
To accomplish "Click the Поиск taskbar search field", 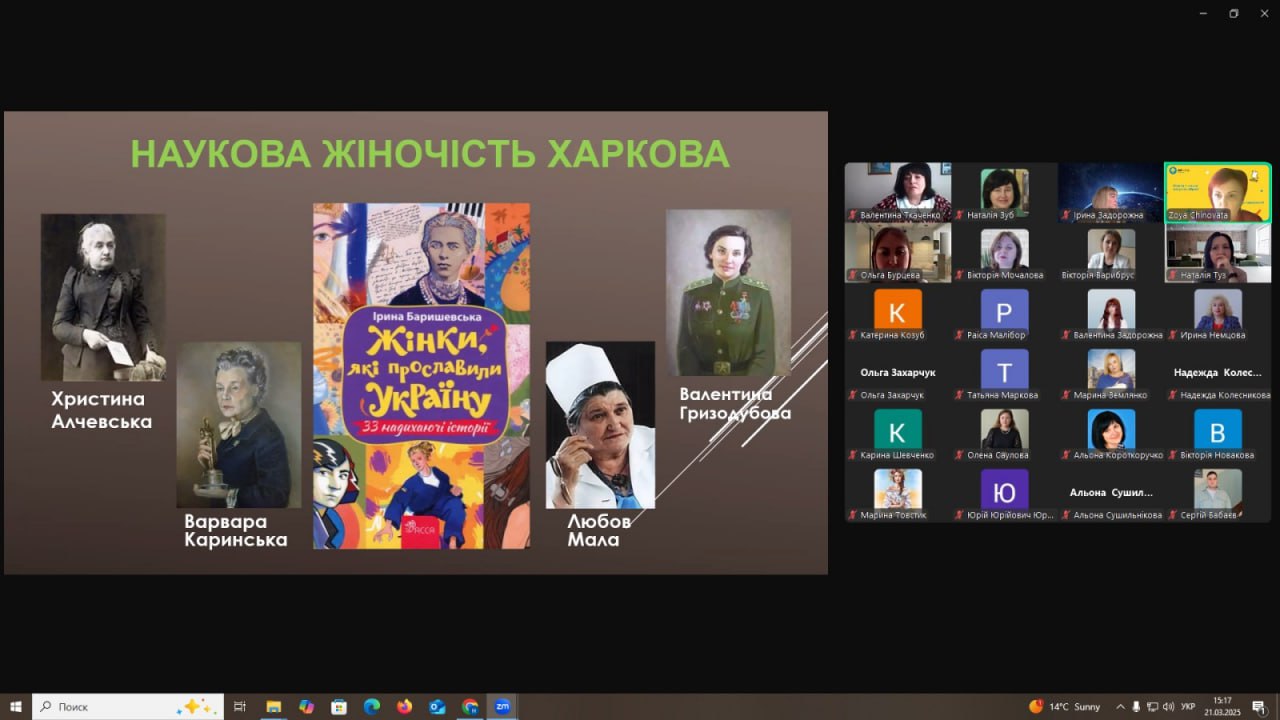I will click(128, 706).
